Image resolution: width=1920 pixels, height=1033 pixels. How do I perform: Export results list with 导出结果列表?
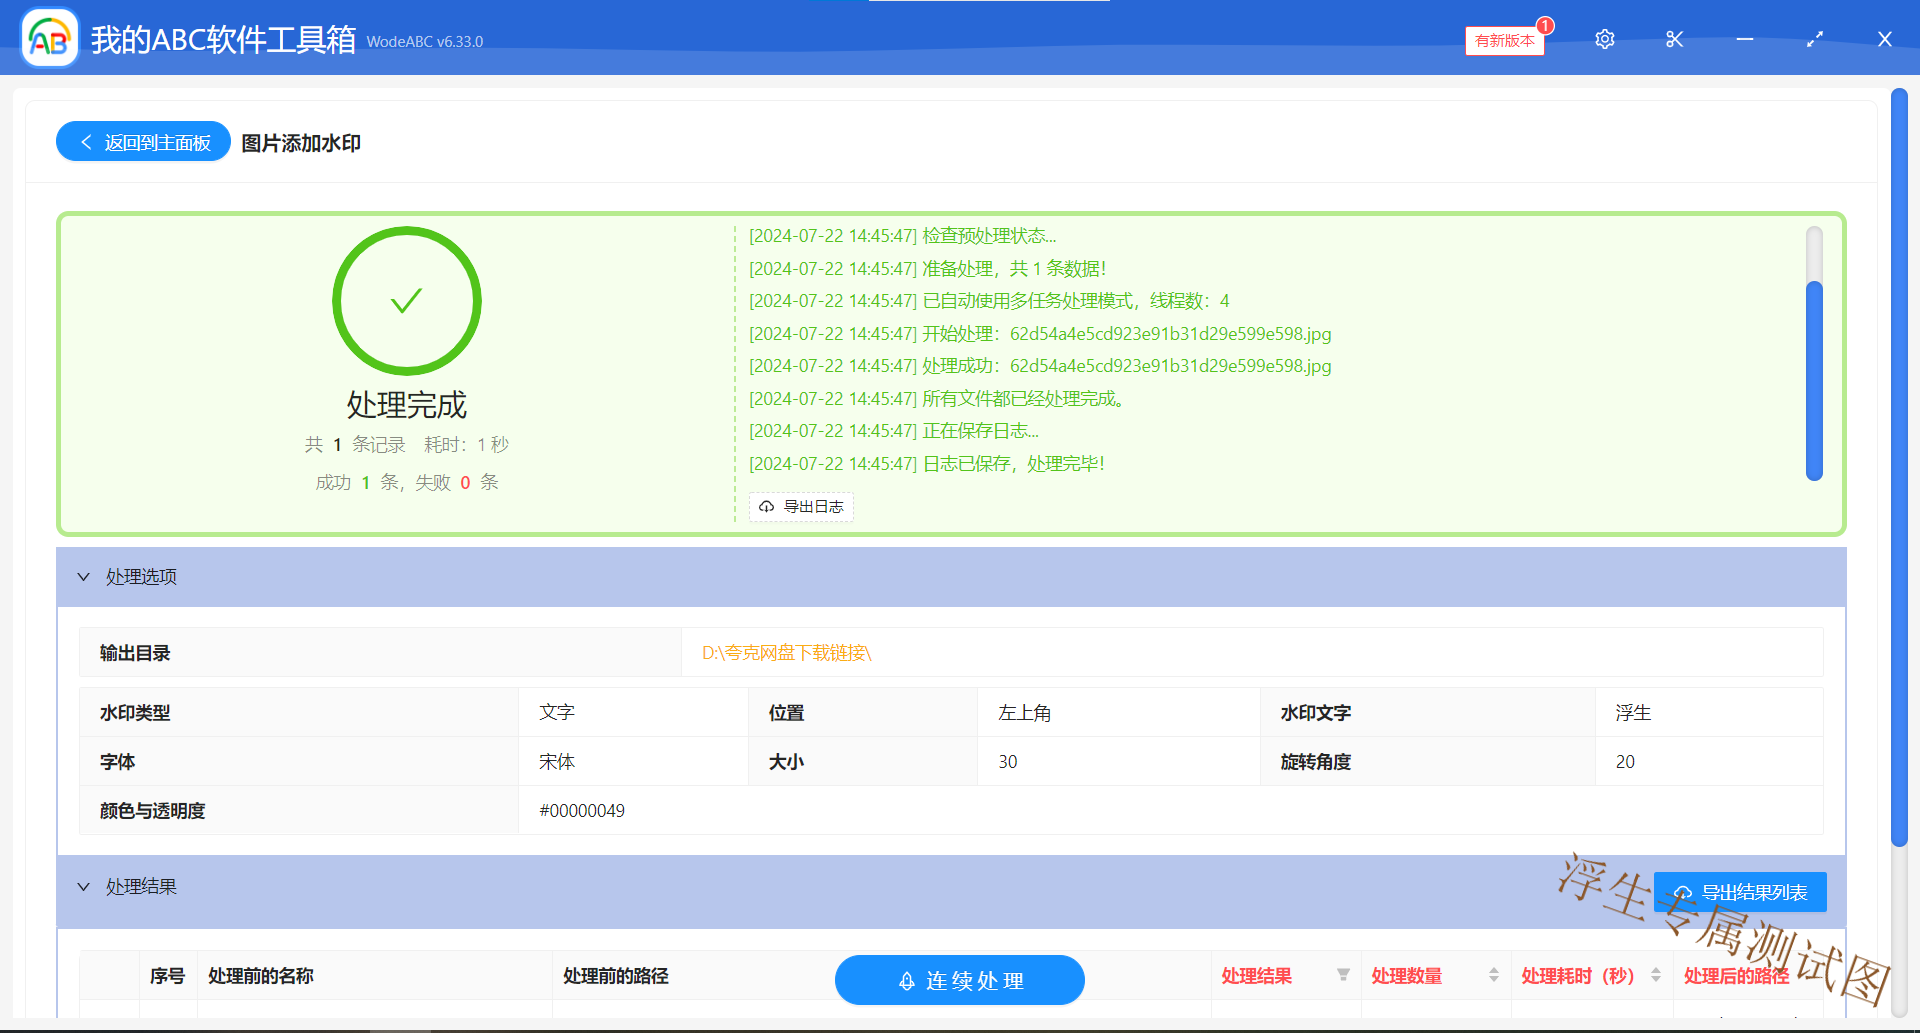coord(1740,892)
